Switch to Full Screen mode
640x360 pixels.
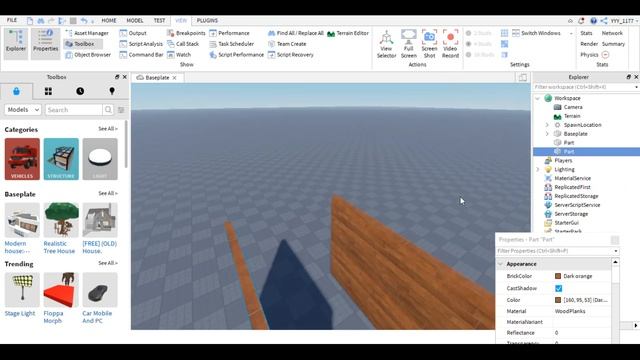409,44
